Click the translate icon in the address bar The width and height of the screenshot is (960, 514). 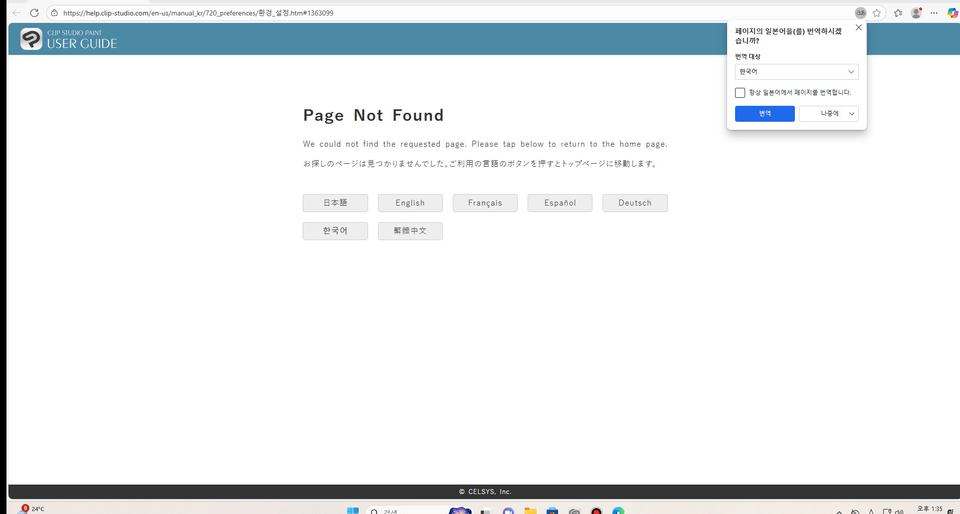860,13
